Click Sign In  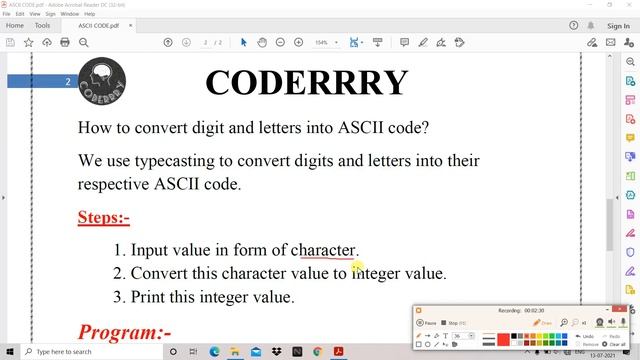coord(618,26)
